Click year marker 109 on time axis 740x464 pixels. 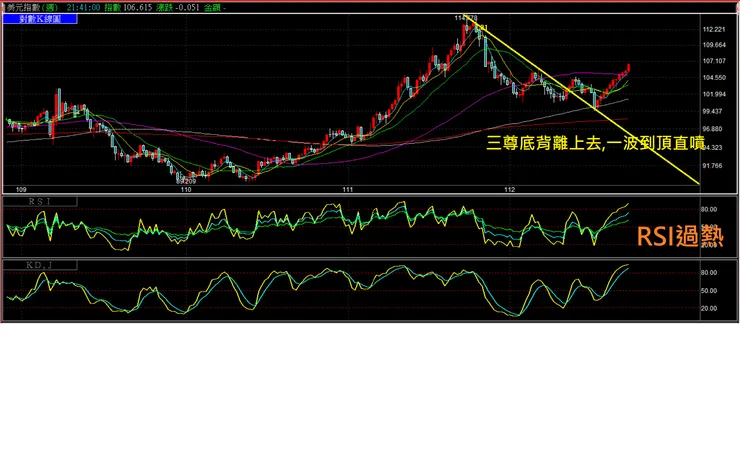pyautogui.click(x=21, y=190)
